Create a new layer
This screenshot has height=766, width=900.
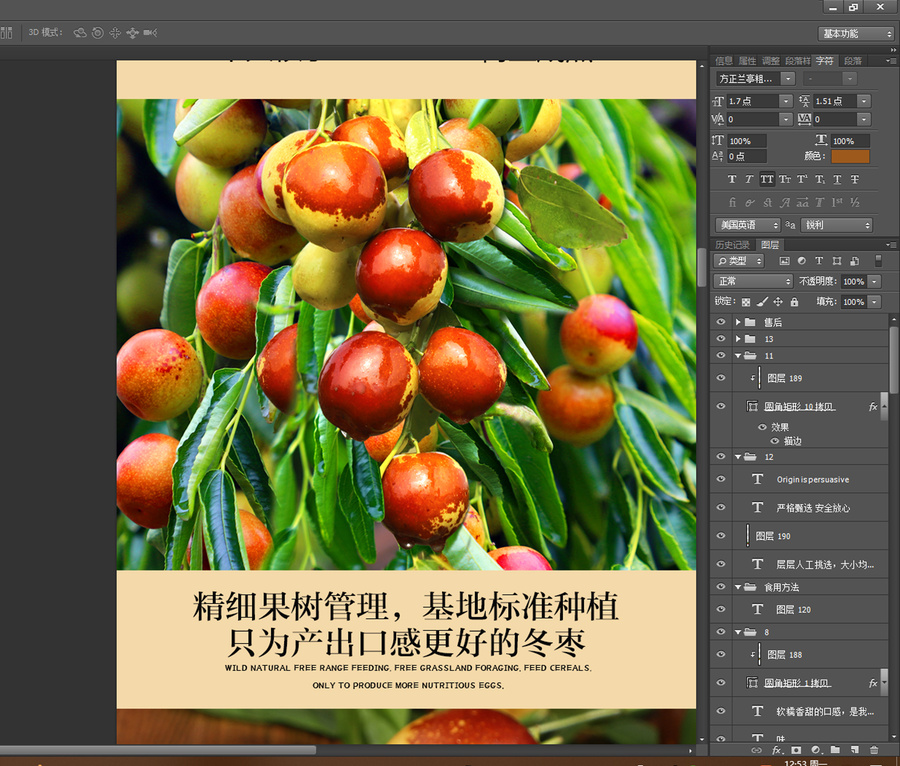855,750
